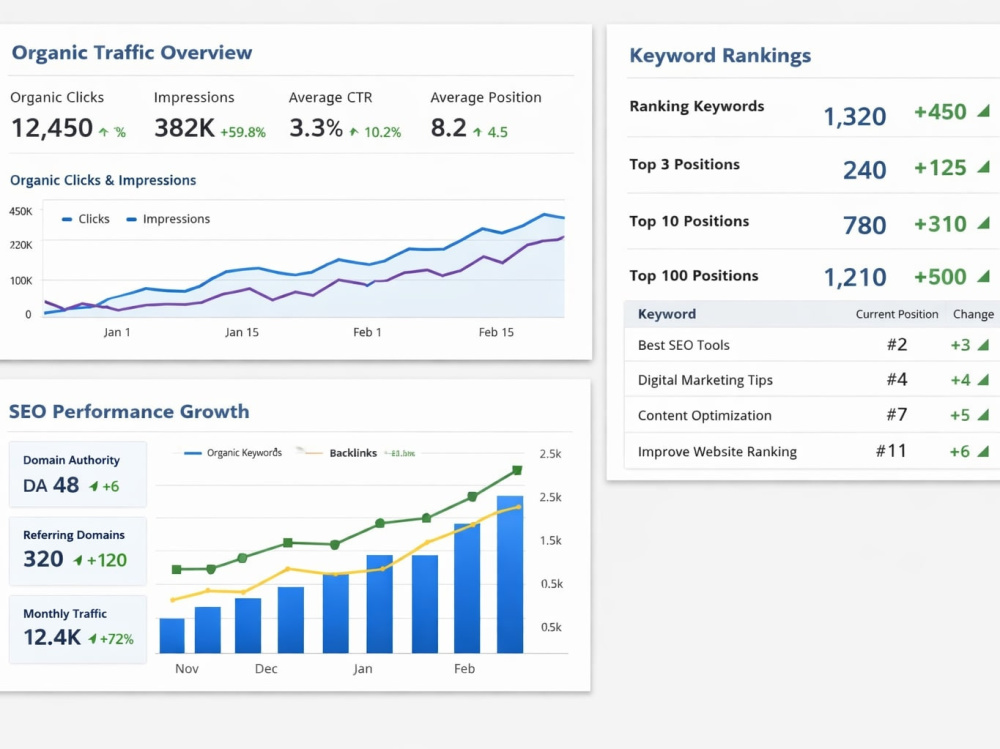The width and height of the screenshot is (1000, 749).
Task: Toggle the Organic Keywords legend entry
Action: pos(233,453)
